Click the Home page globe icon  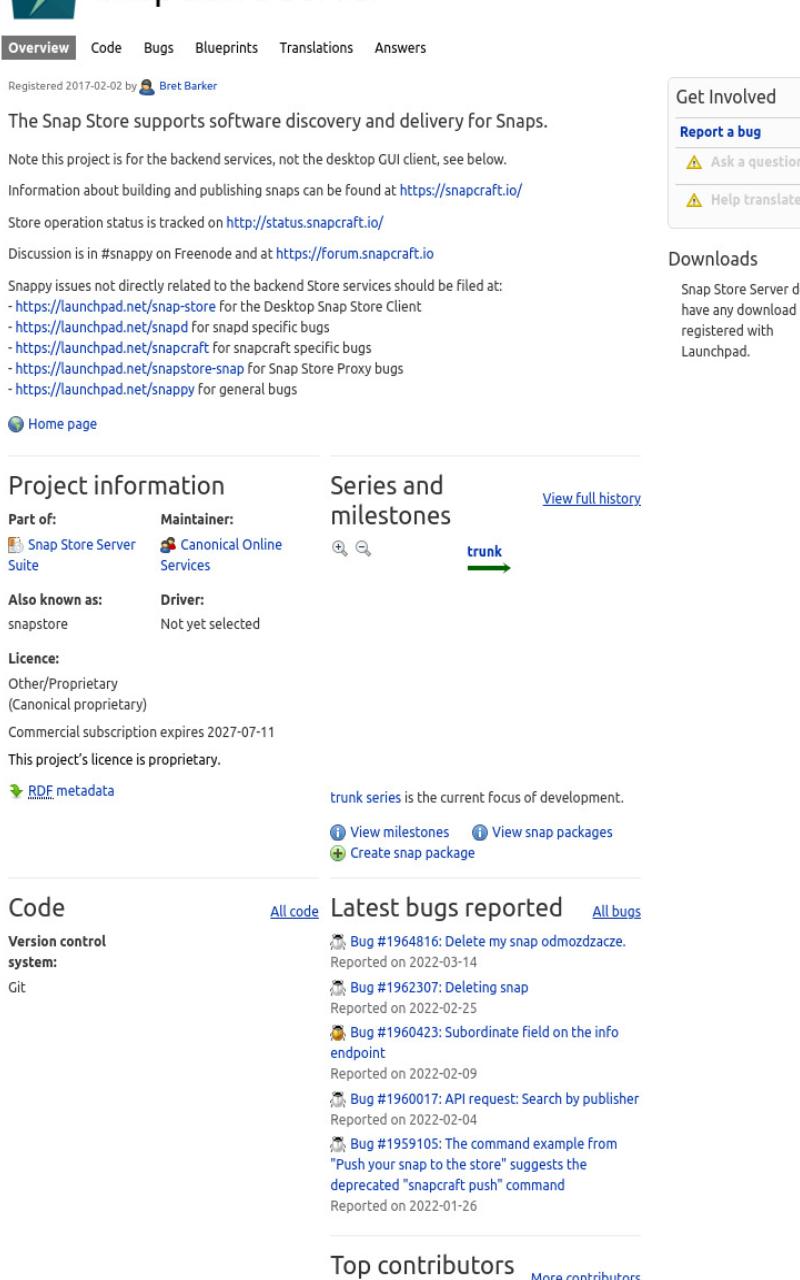[x=15, y=424]
